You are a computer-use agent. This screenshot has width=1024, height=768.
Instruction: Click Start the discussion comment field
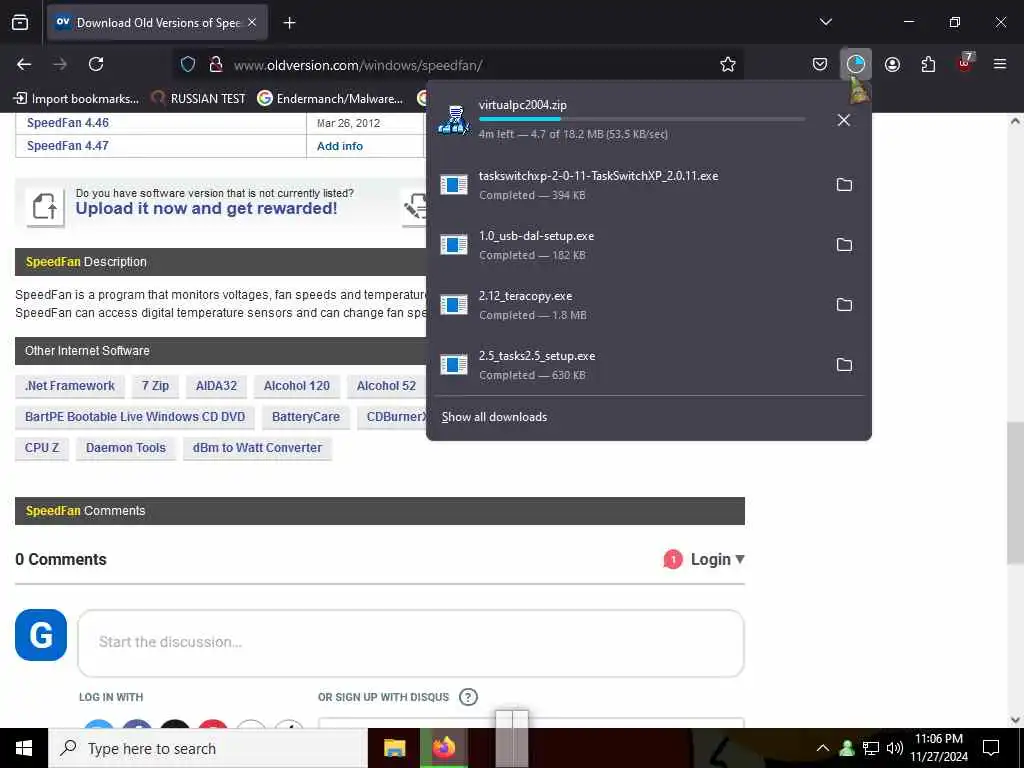coord(411,643)
